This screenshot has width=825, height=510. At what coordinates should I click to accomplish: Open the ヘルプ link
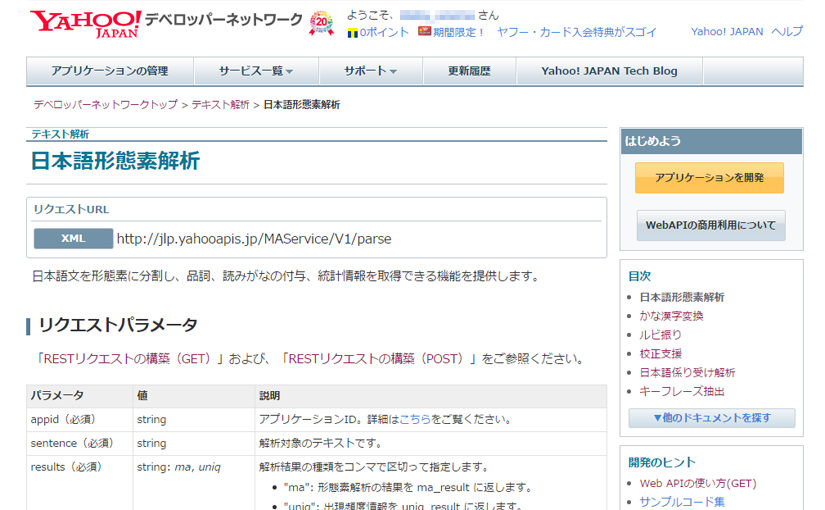787,32
